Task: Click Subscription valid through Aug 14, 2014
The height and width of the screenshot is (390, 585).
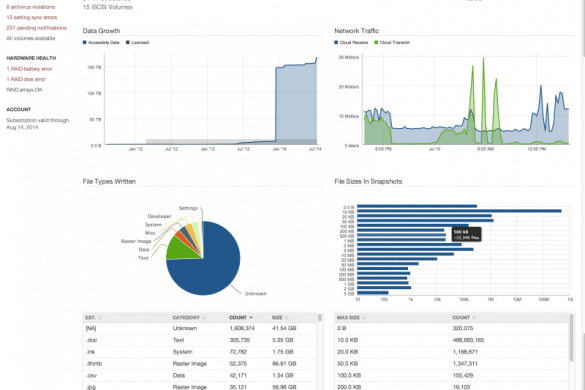Action: (38, 124)
